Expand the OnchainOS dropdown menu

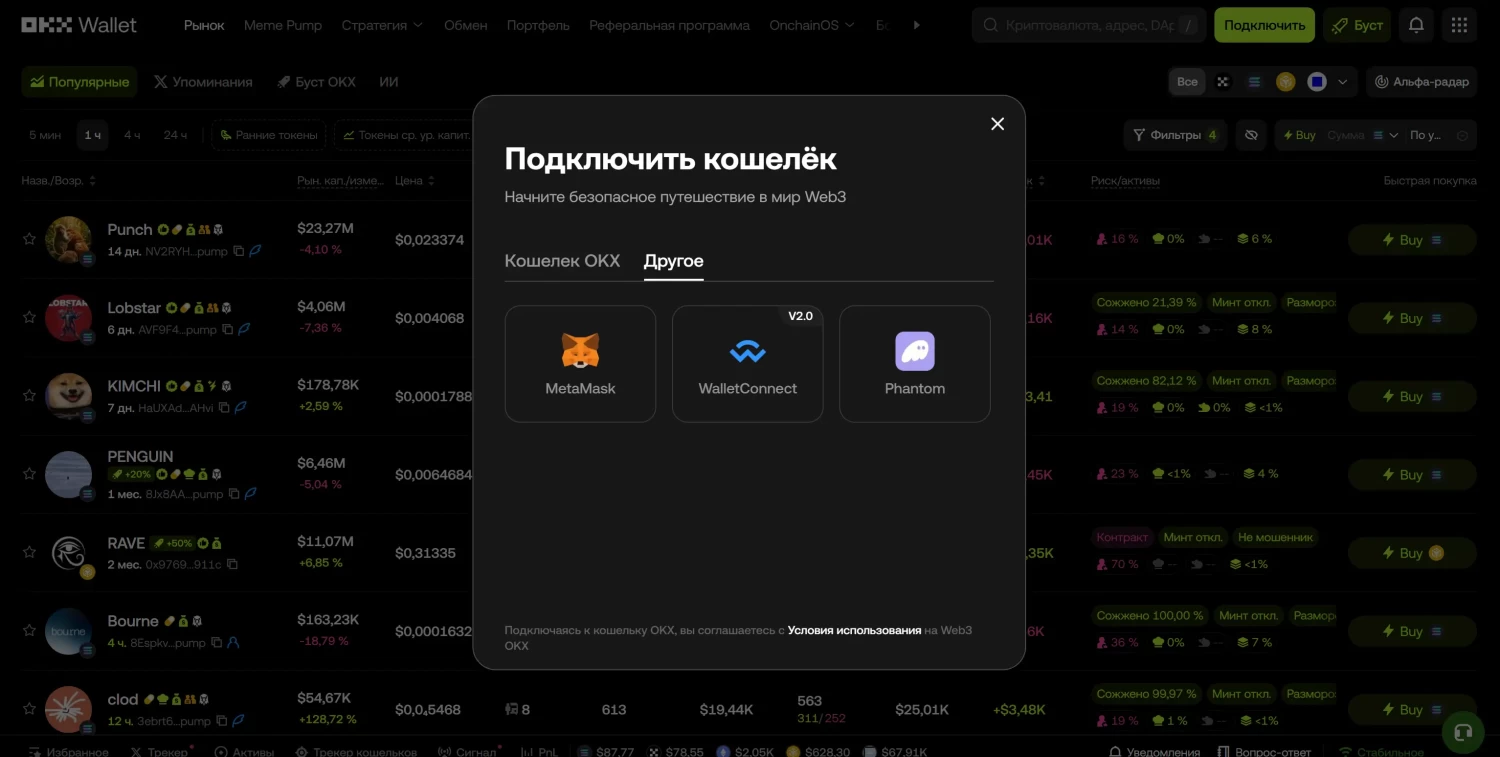[x=812, y=25]
